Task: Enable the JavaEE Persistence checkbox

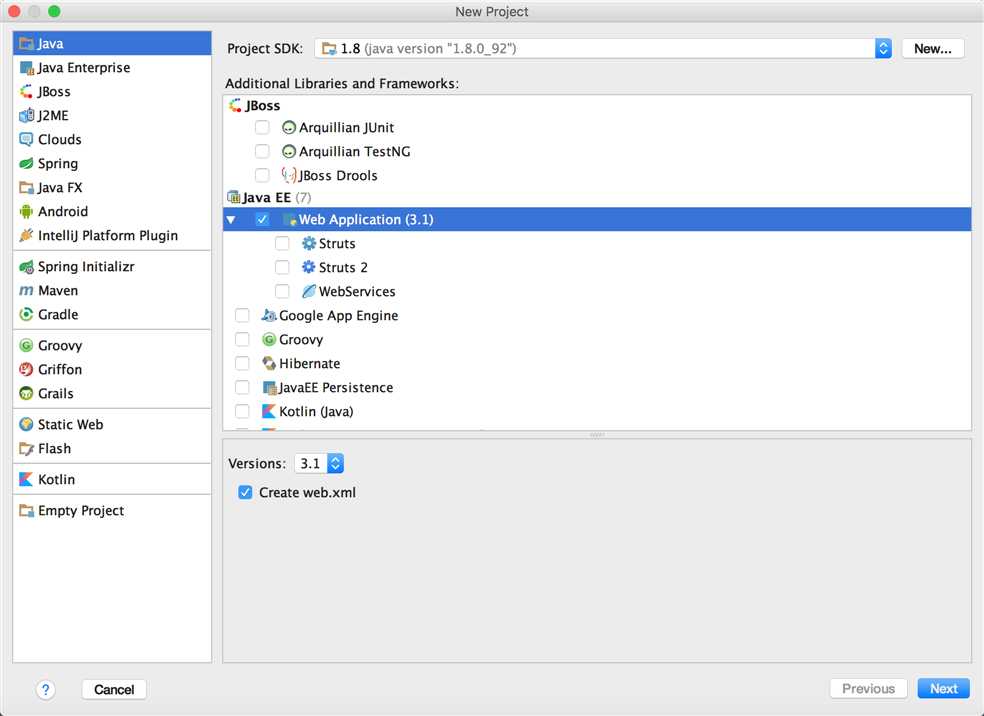Action: [x=242, y=388]
